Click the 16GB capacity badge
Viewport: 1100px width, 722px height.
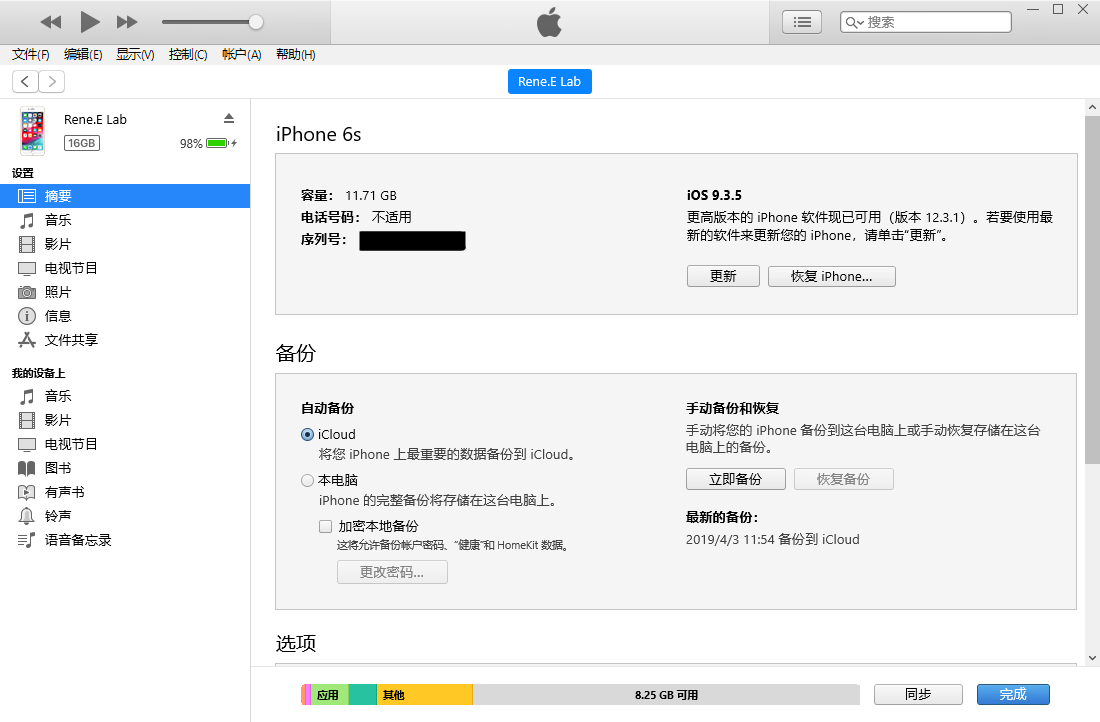81,143
